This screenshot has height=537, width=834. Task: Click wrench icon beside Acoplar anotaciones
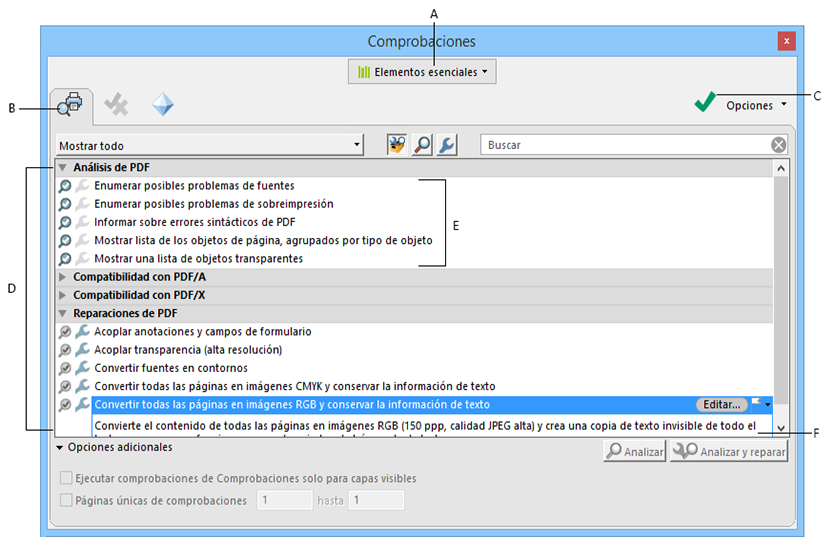pos(82,331)
